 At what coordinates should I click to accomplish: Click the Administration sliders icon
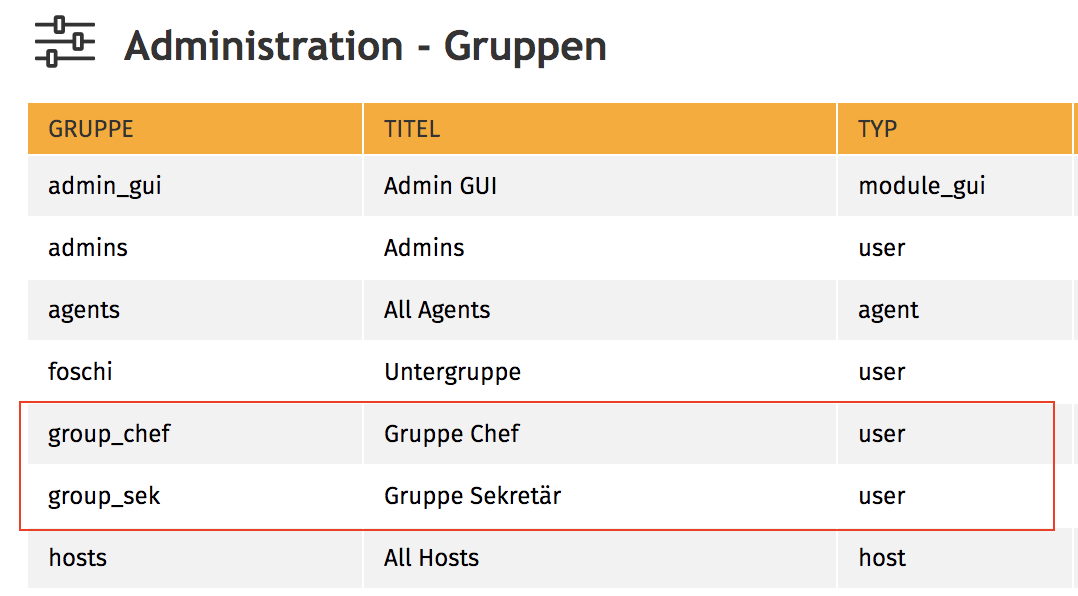click(x=64, y=42)
